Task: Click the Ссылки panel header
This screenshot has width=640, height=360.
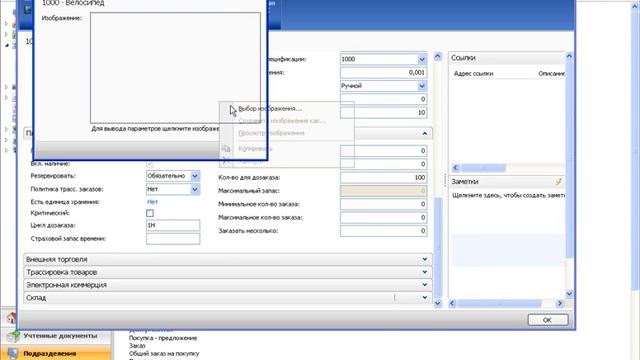Action: click(507, 58)
